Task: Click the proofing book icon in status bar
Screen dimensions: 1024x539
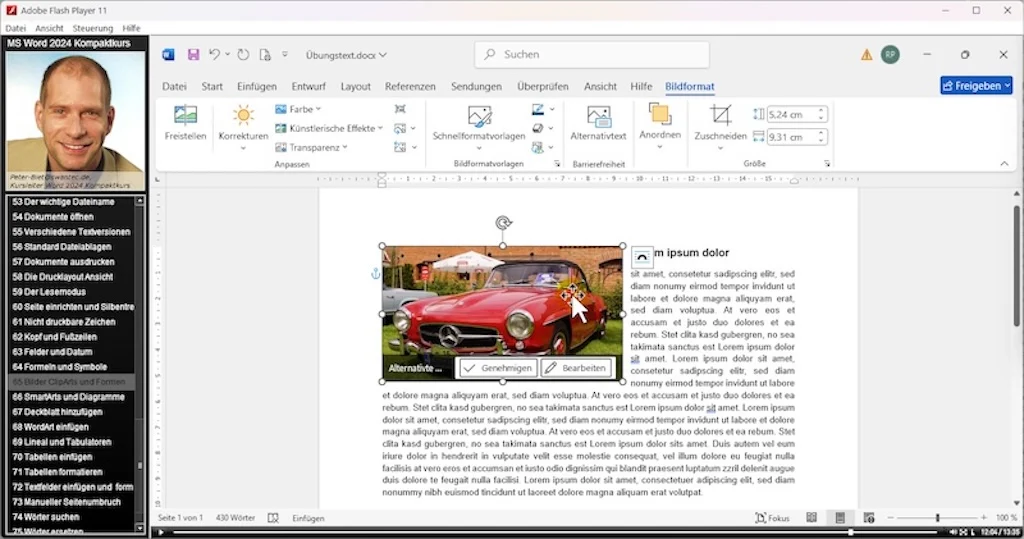Action: point(273,518)
